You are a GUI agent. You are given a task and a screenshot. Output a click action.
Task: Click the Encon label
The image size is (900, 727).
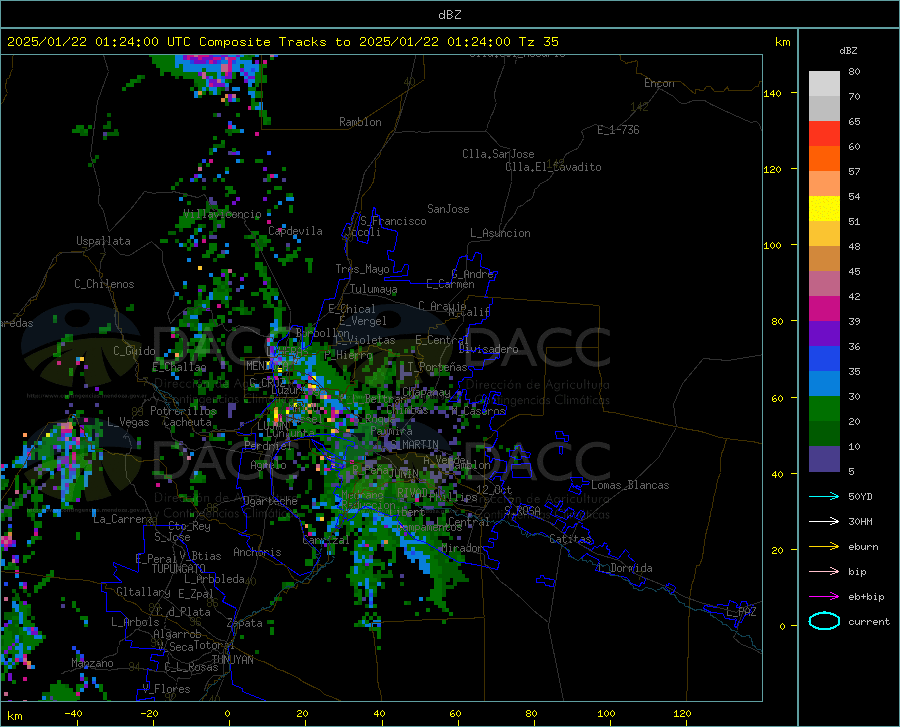tap(659, 83)
